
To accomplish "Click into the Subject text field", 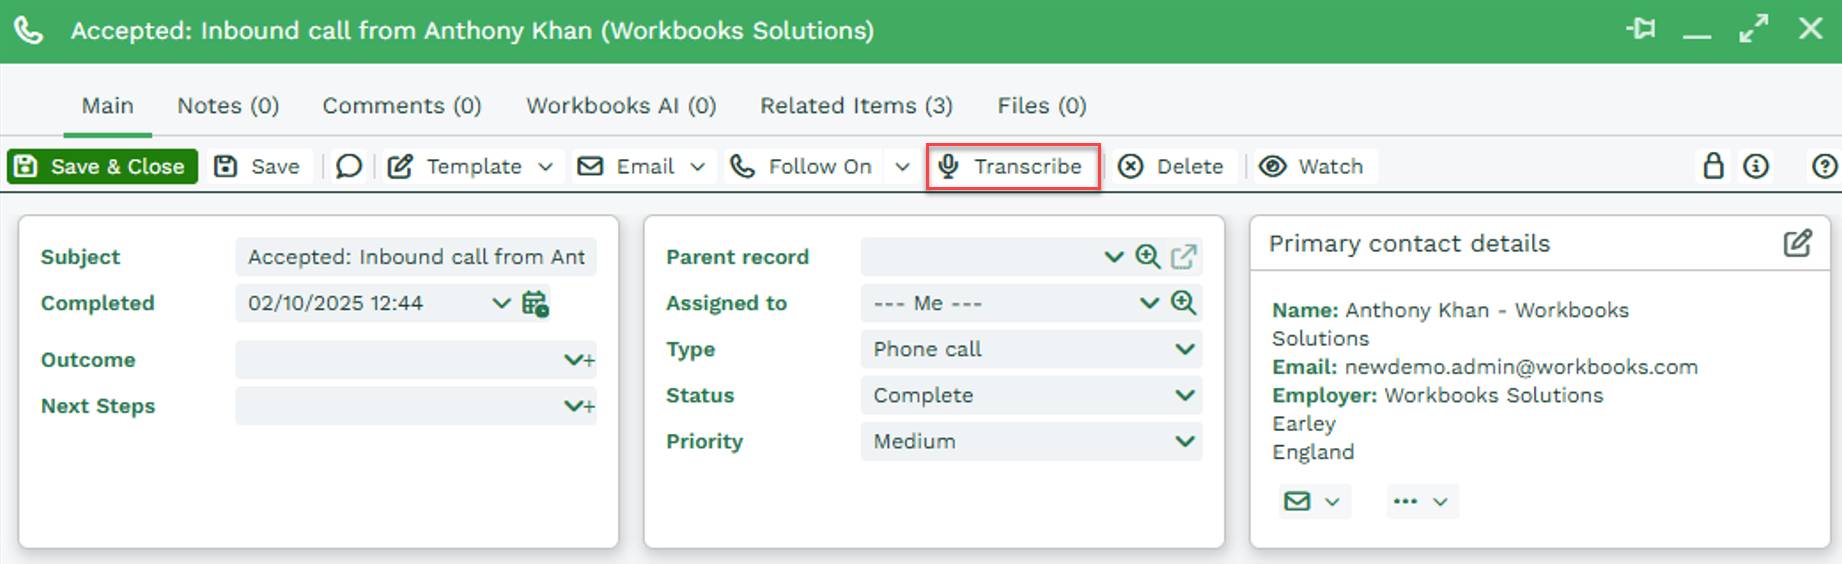I will coord(415,257).
